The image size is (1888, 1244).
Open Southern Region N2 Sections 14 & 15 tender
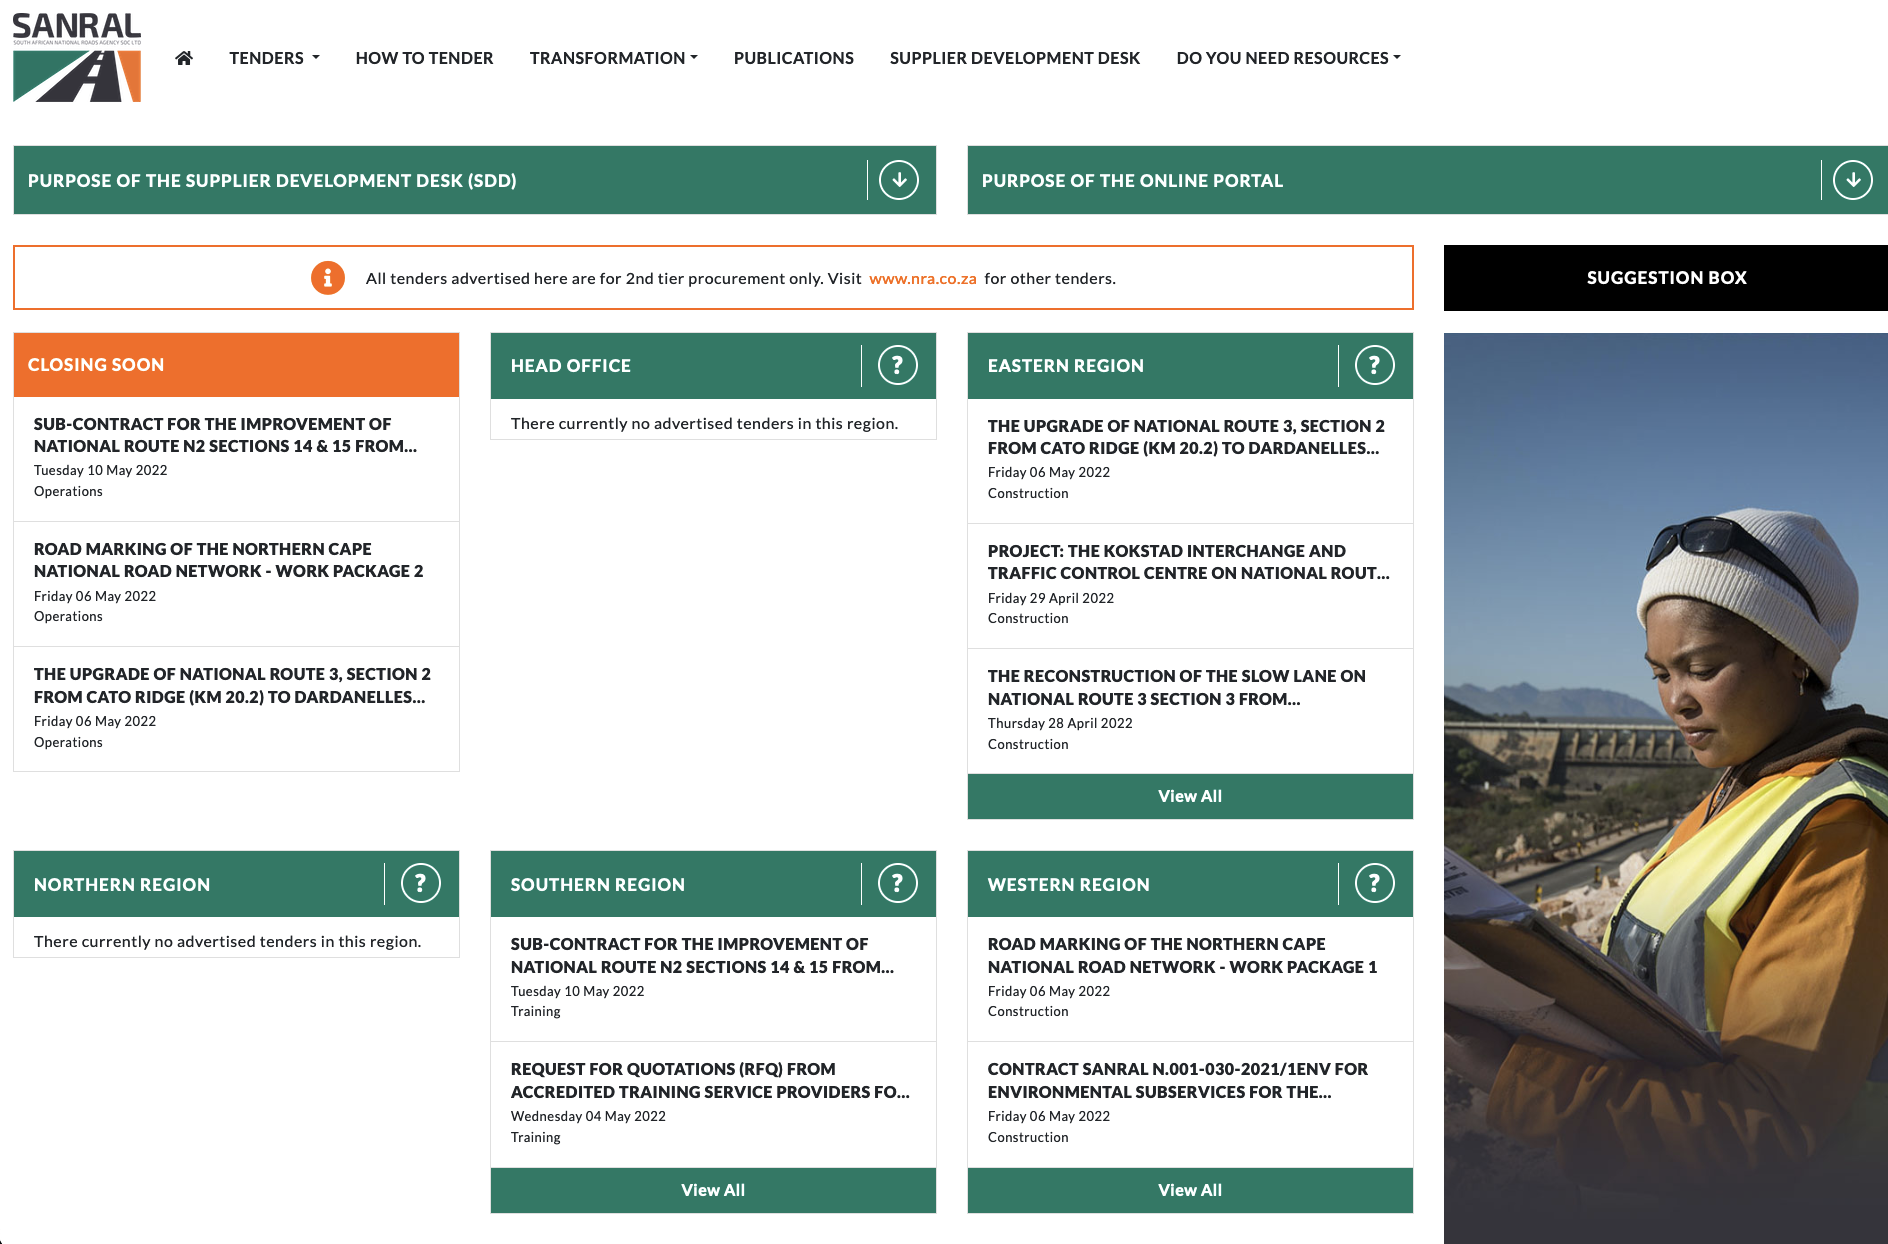[x=702, y=955]
